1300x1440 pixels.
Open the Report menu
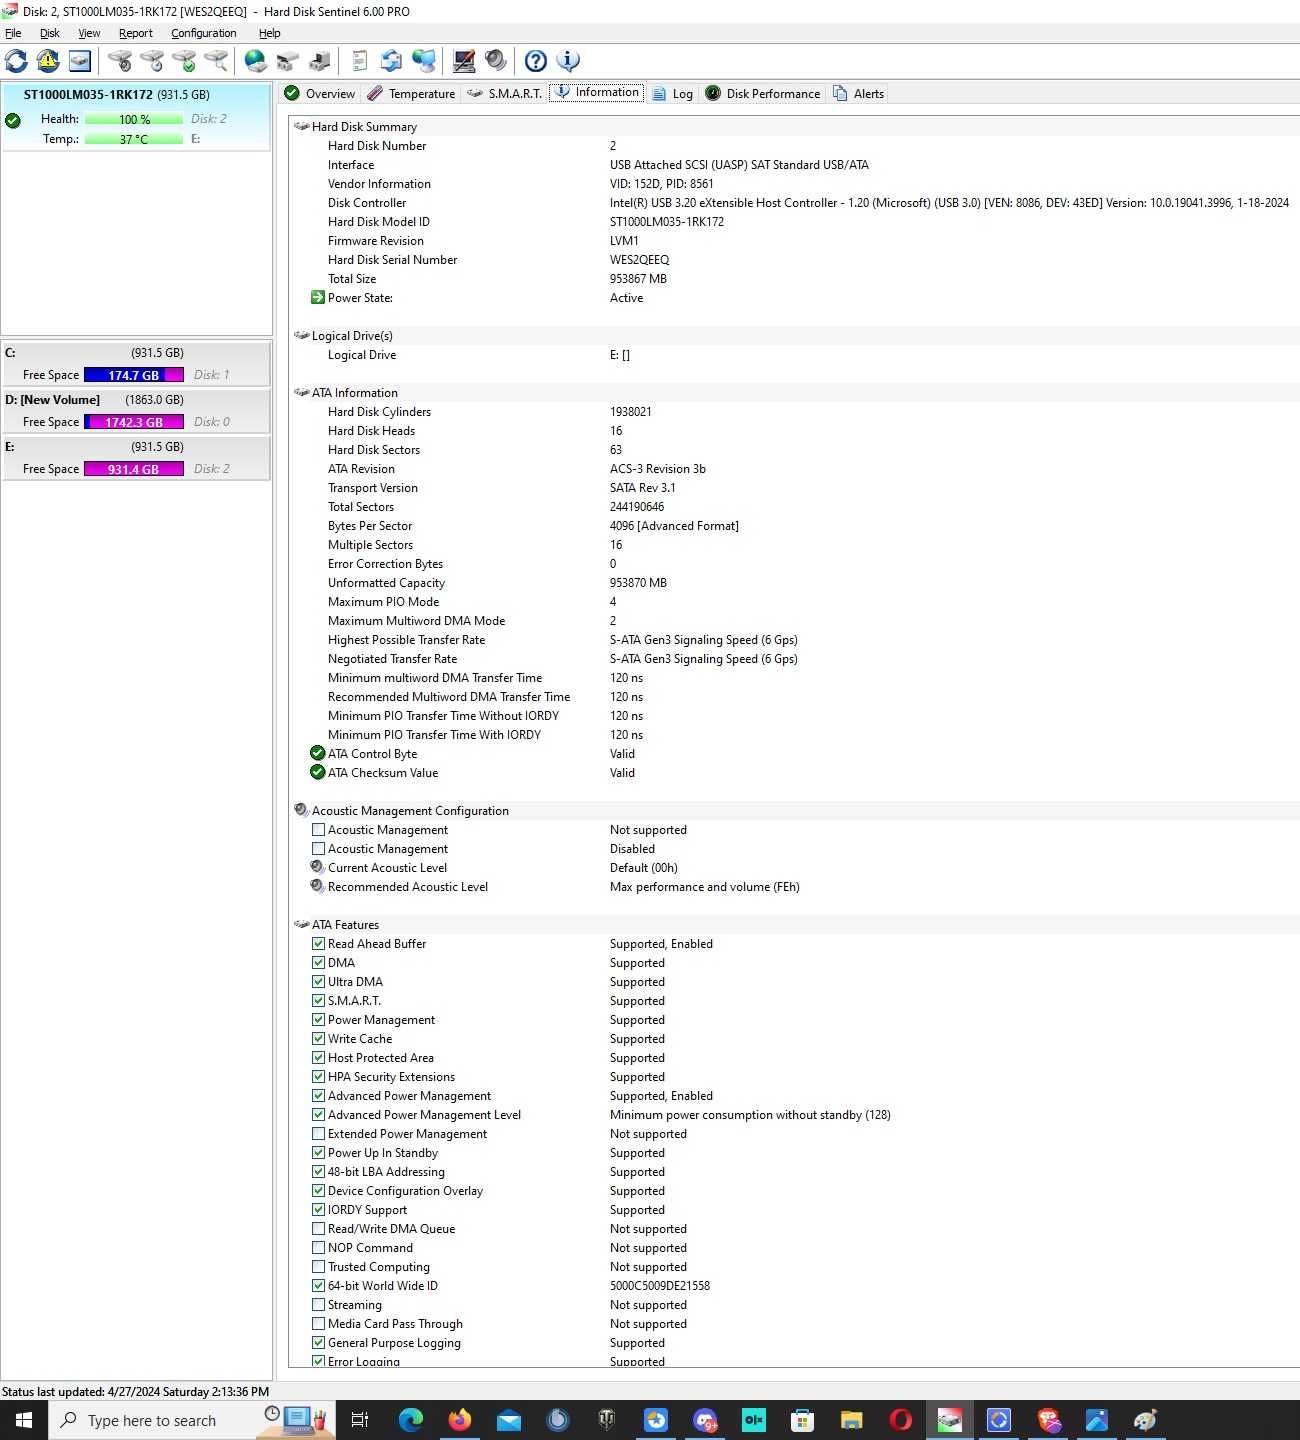[135, 33]
